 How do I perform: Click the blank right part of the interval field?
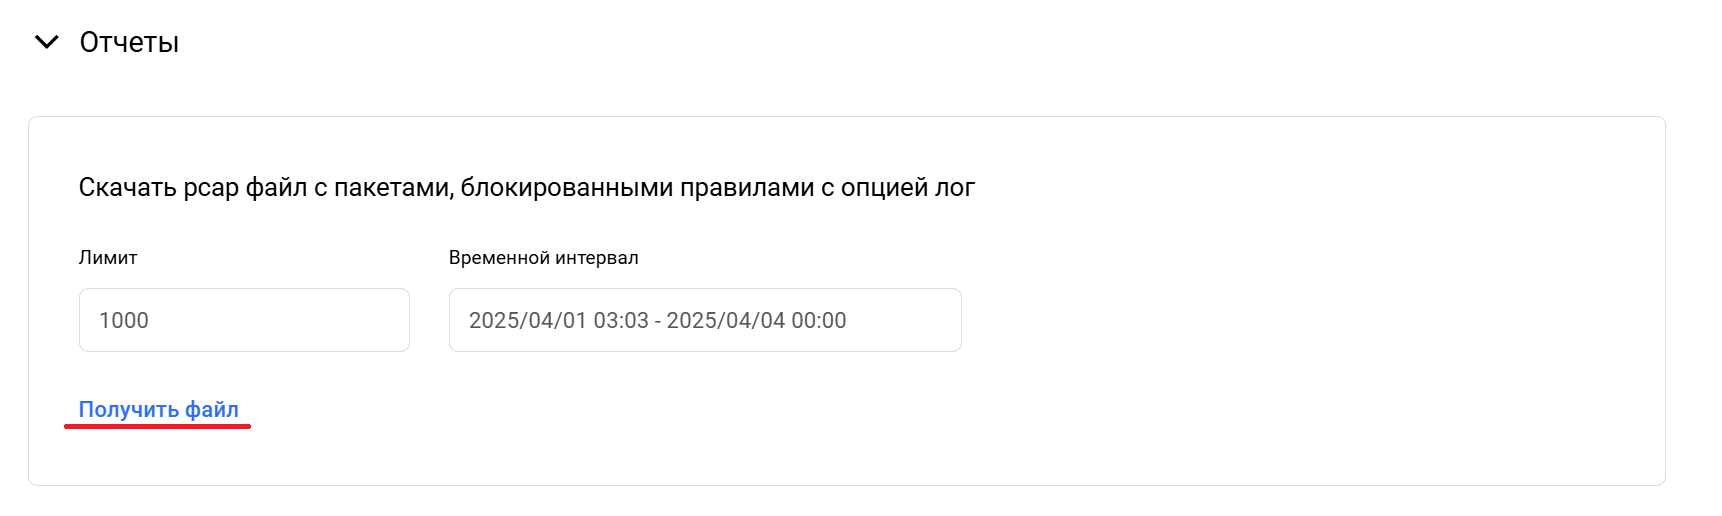coord(904,320)
